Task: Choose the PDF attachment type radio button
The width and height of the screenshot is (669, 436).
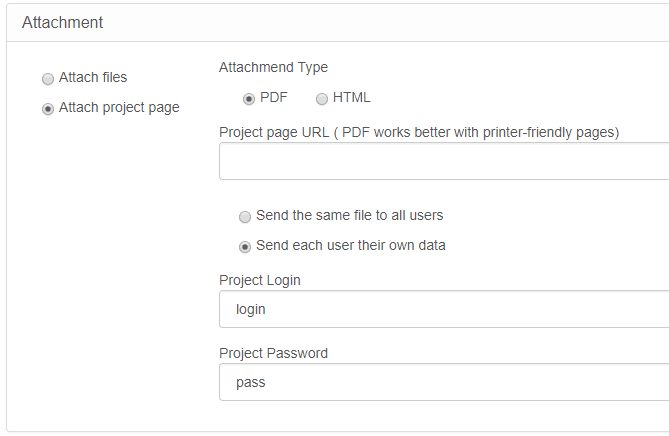Action: [x=249, y=98]
